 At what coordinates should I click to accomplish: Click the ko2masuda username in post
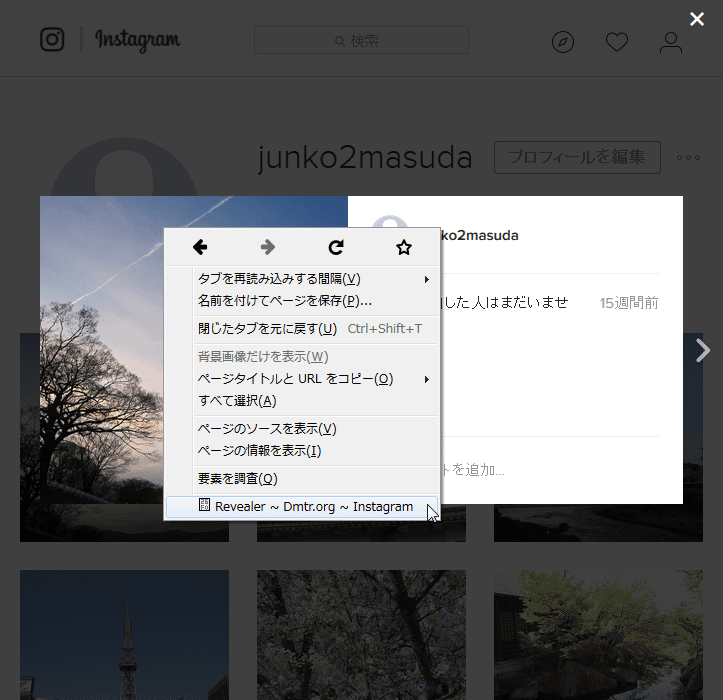tap(480, 236)
